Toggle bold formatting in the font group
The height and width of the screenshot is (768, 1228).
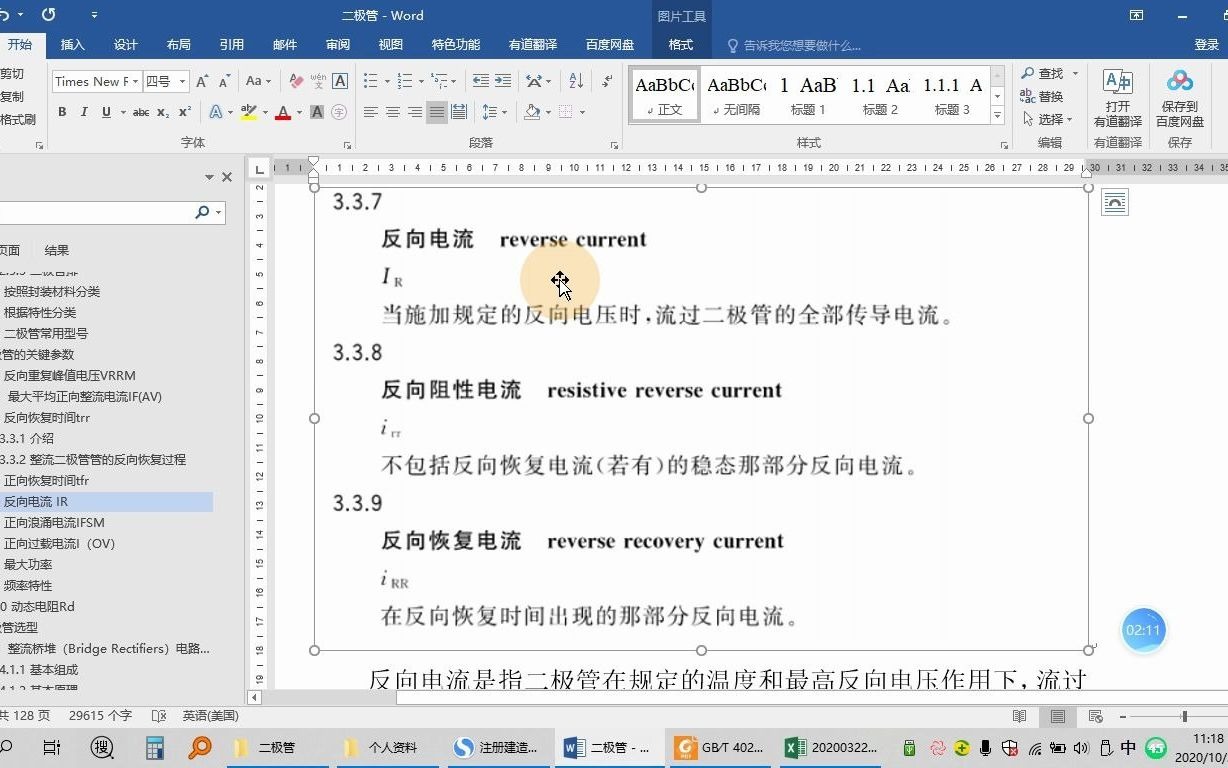pos(63,112)
